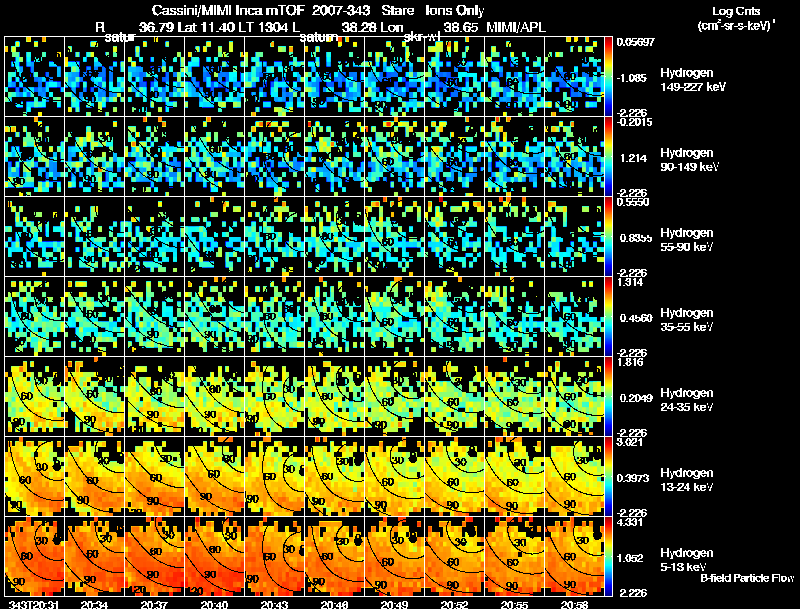The image size is (800, 609).
Task: Click the '-1.085' color scale value
Action: (634, 78)
